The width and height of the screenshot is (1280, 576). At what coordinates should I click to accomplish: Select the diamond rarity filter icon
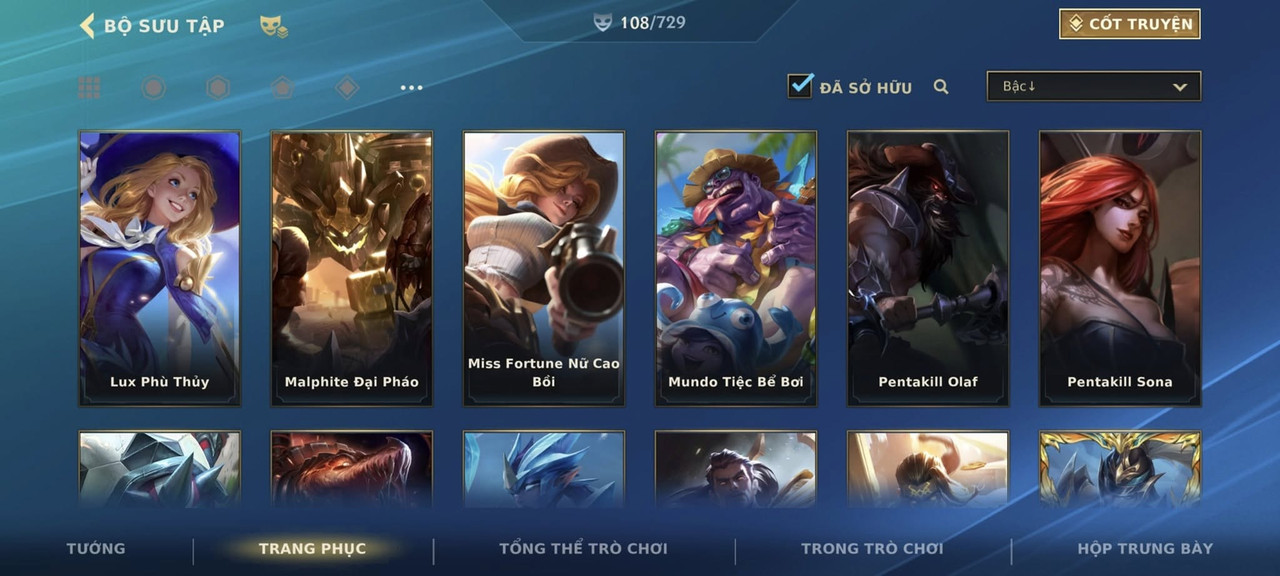(x=347, y=88)
